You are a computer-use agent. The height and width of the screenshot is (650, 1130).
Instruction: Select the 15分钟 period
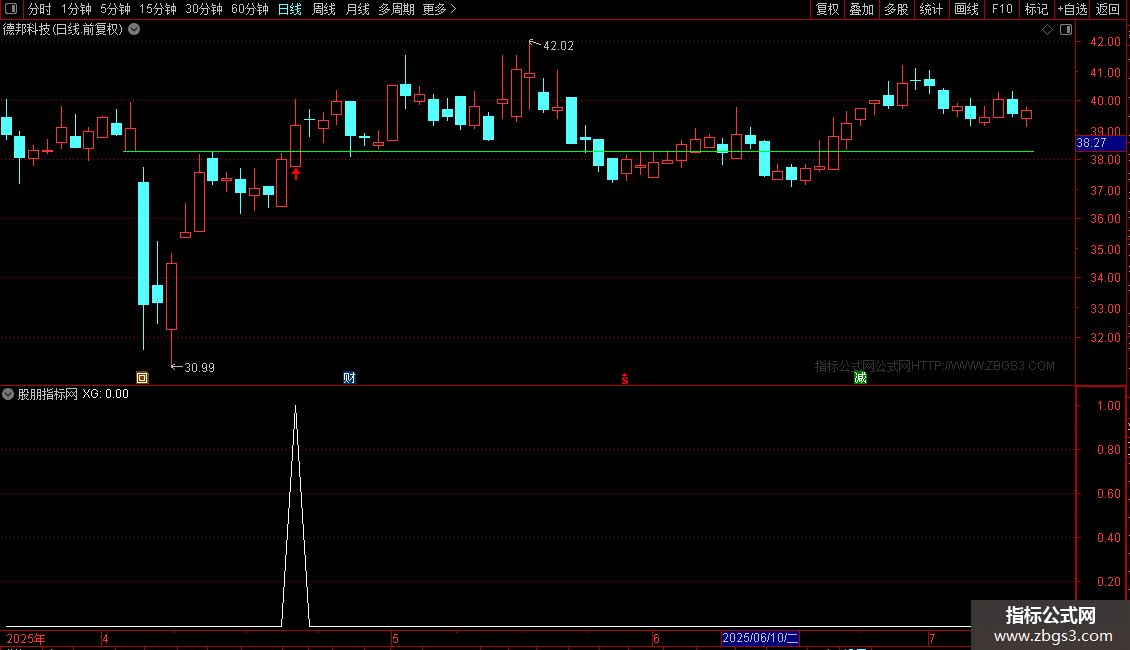click(157, 9)
